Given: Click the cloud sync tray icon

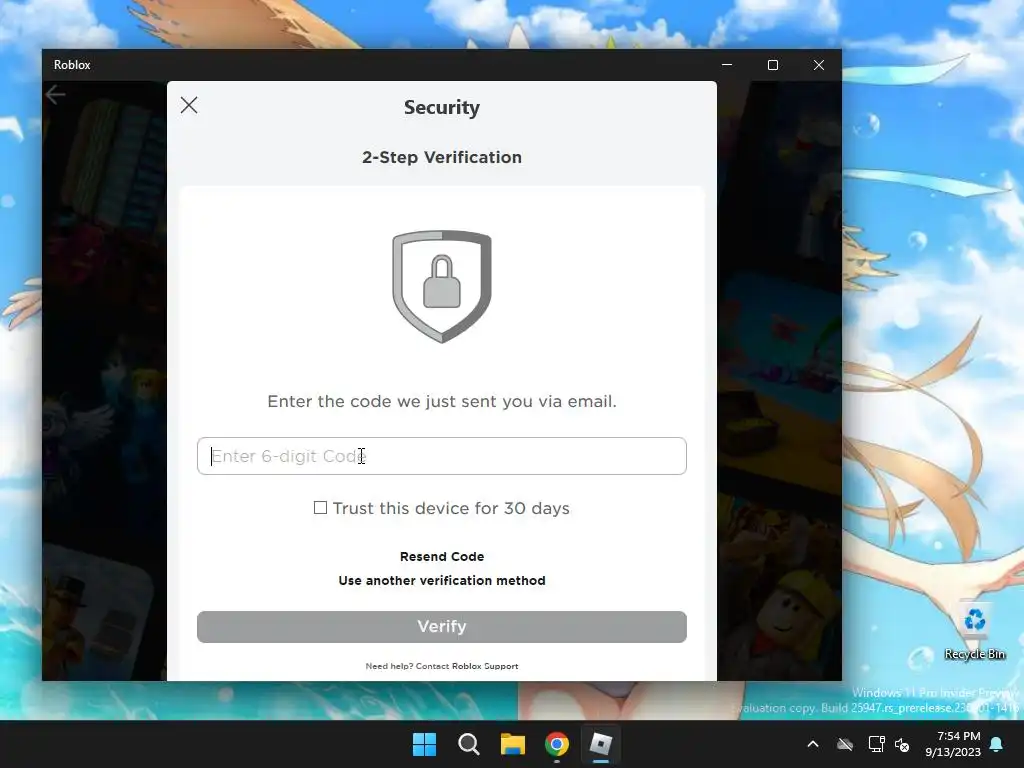Looking at the screenshot, I should tap(845, 744).
